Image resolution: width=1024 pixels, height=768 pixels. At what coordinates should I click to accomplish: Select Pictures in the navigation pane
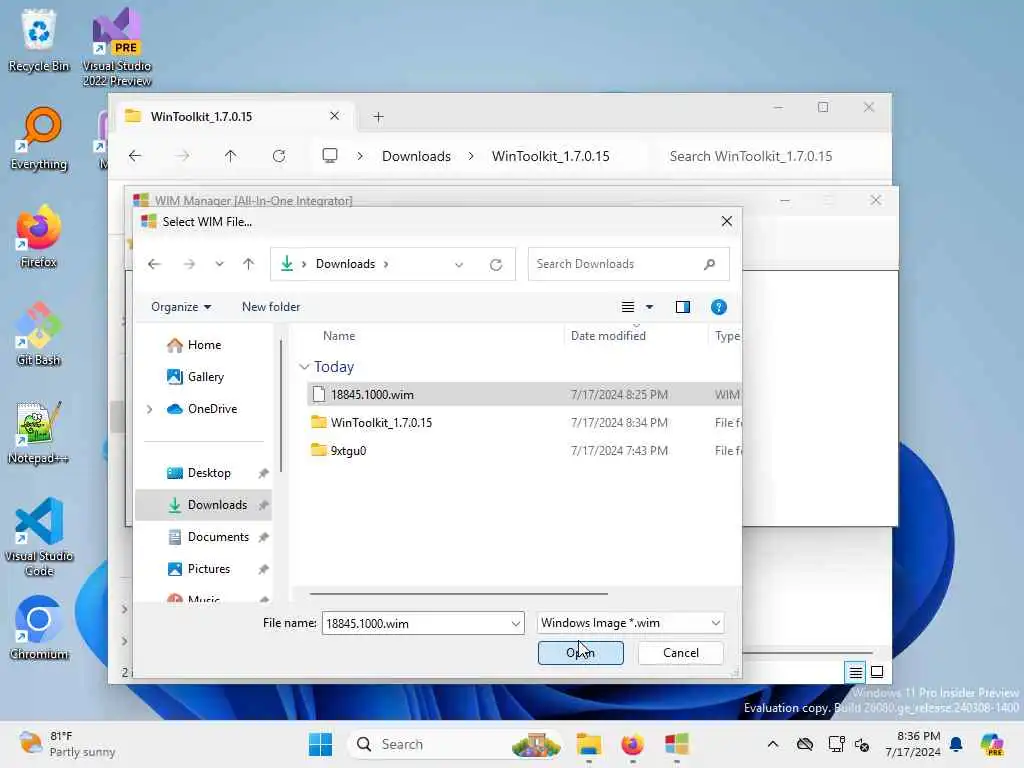(x=203, y=569)
